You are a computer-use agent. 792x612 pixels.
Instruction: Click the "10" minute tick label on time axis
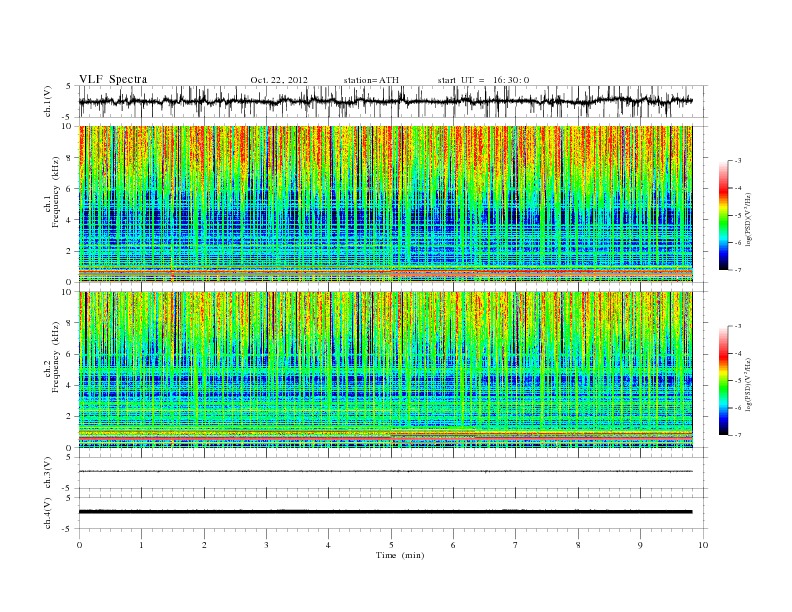click(x=703, y=545)
